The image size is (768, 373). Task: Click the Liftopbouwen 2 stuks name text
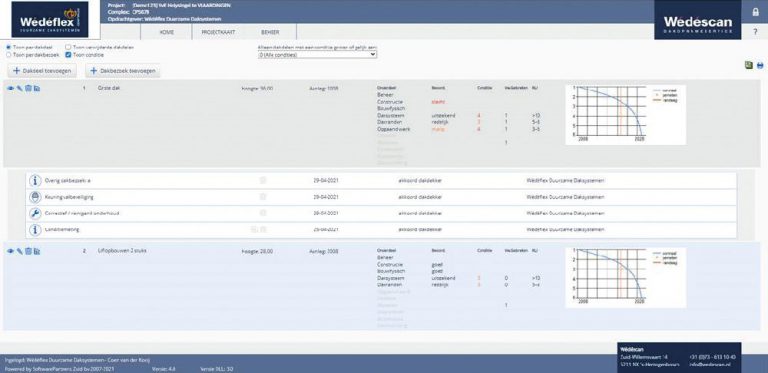point(122,251)
